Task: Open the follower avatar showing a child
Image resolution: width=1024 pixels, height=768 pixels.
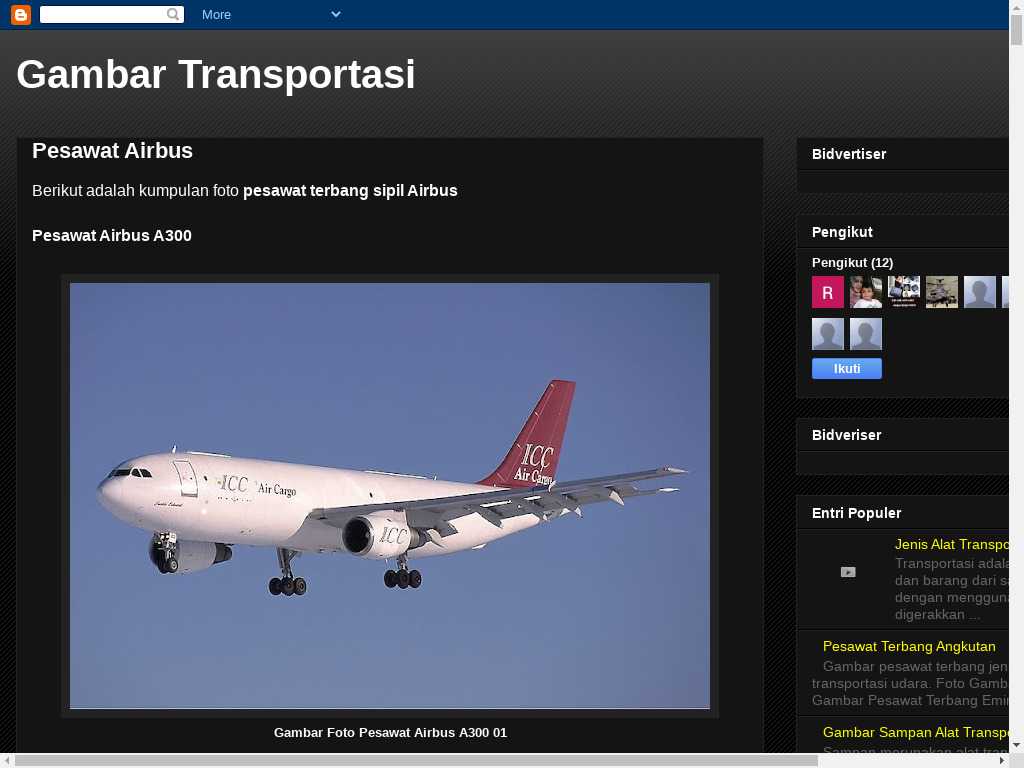Action: click(x=866, y=292)
